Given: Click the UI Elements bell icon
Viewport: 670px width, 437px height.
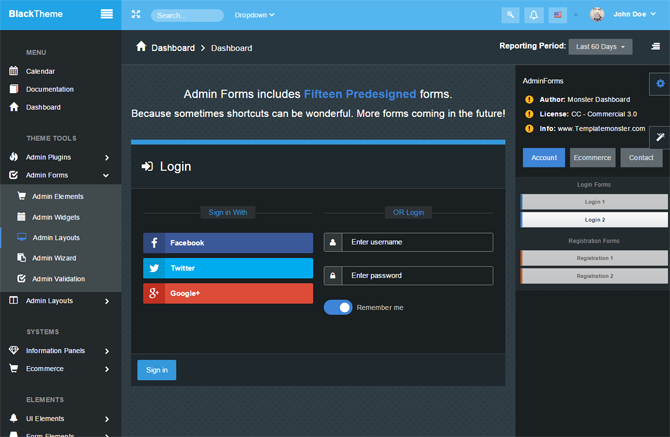Looking at the screenshot, I should click(14, 418).
